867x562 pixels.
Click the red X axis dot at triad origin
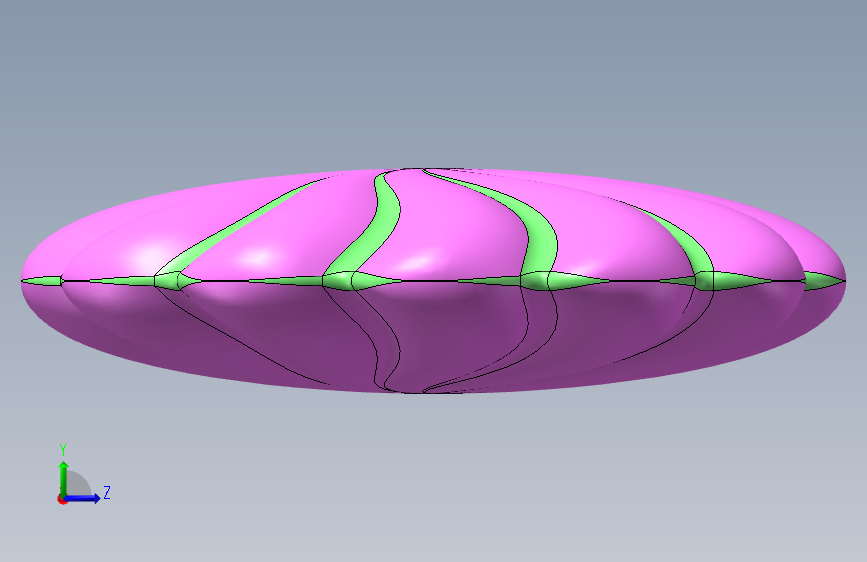click(x=61, y=499)
